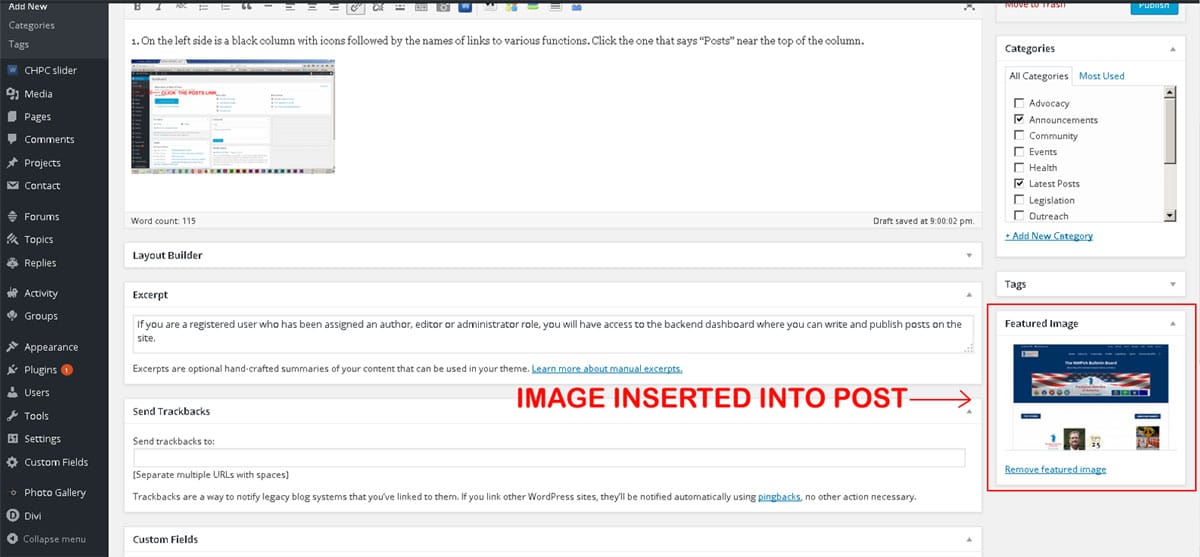Image resolution: width=1200 pixels, height=557 pixels.
Task: Tick the Community category checkbox
Action: 1019,135
